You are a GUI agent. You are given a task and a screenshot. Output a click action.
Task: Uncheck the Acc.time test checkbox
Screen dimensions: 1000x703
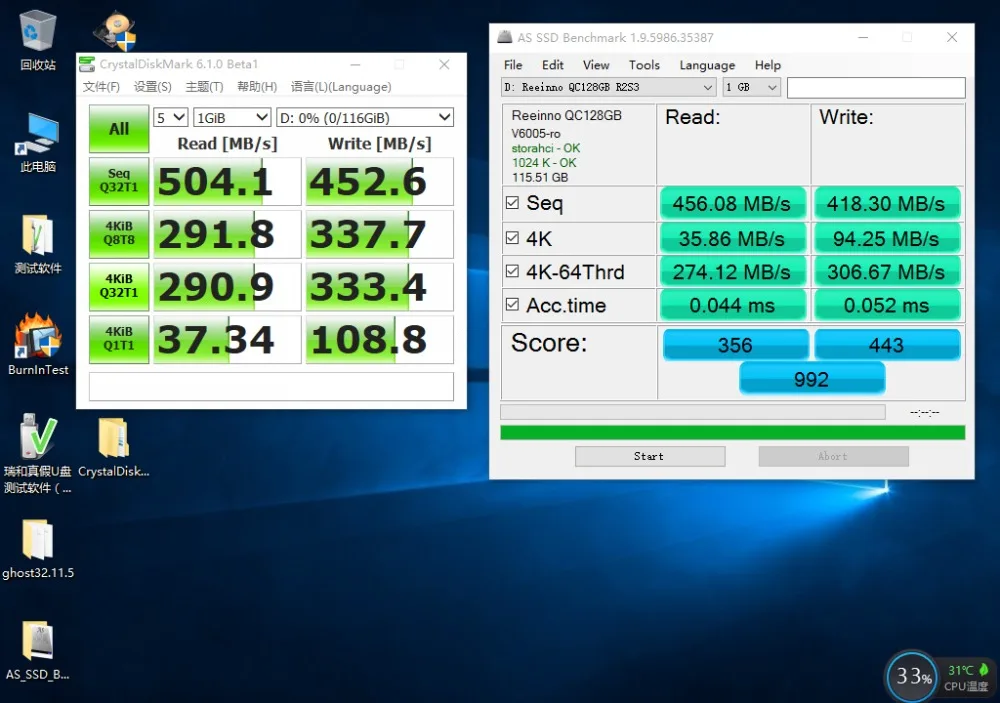coord(512,304)
